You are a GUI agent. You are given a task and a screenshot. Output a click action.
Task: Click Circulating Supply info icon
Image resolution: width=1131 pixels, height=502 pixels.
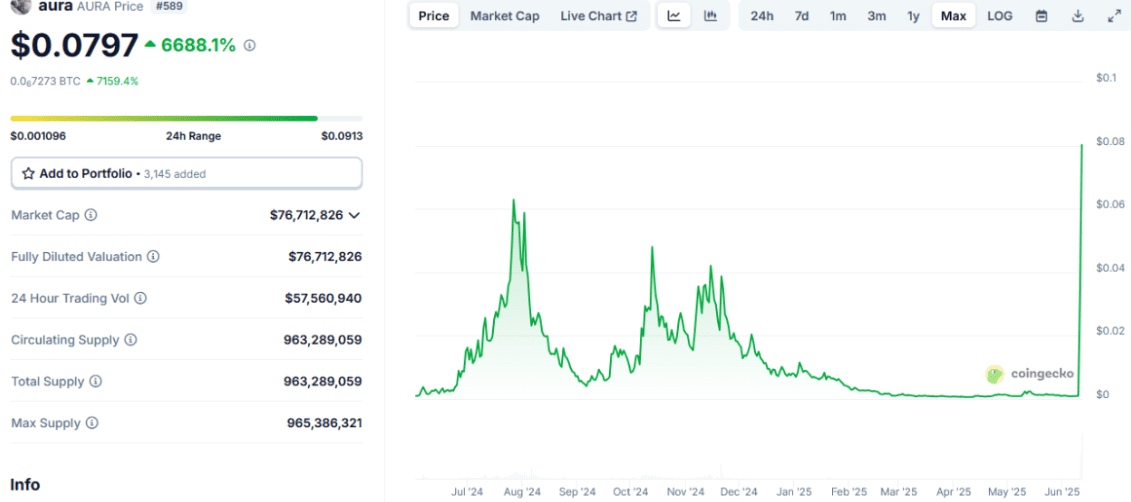[131, 340]
